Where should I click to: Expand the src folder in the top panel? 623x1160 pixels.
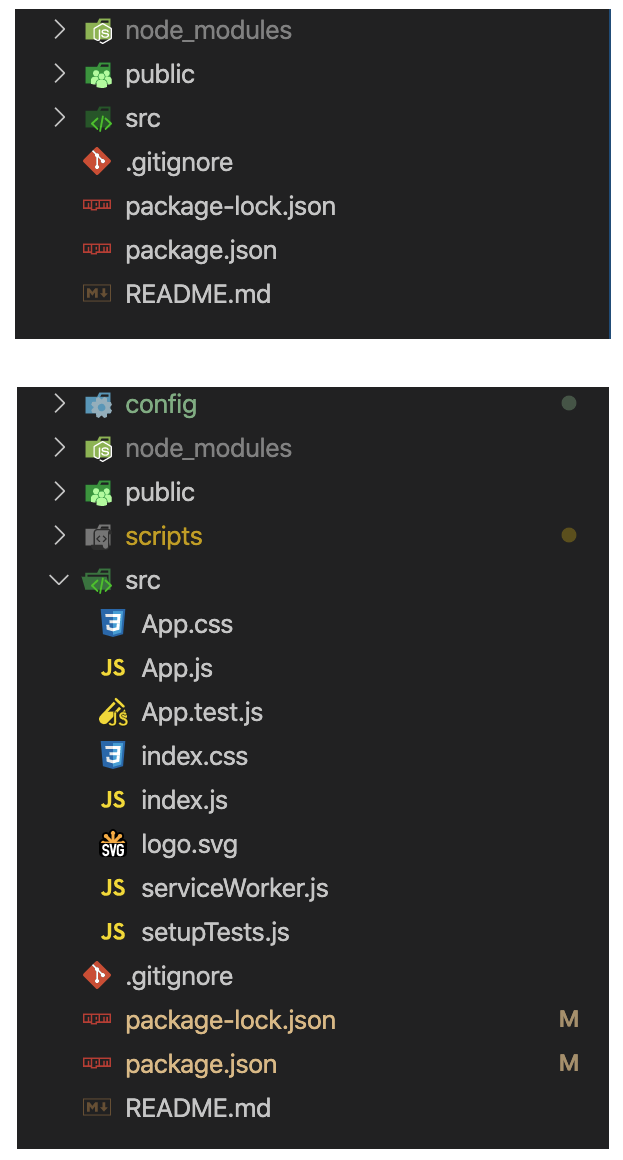point(59,118)
